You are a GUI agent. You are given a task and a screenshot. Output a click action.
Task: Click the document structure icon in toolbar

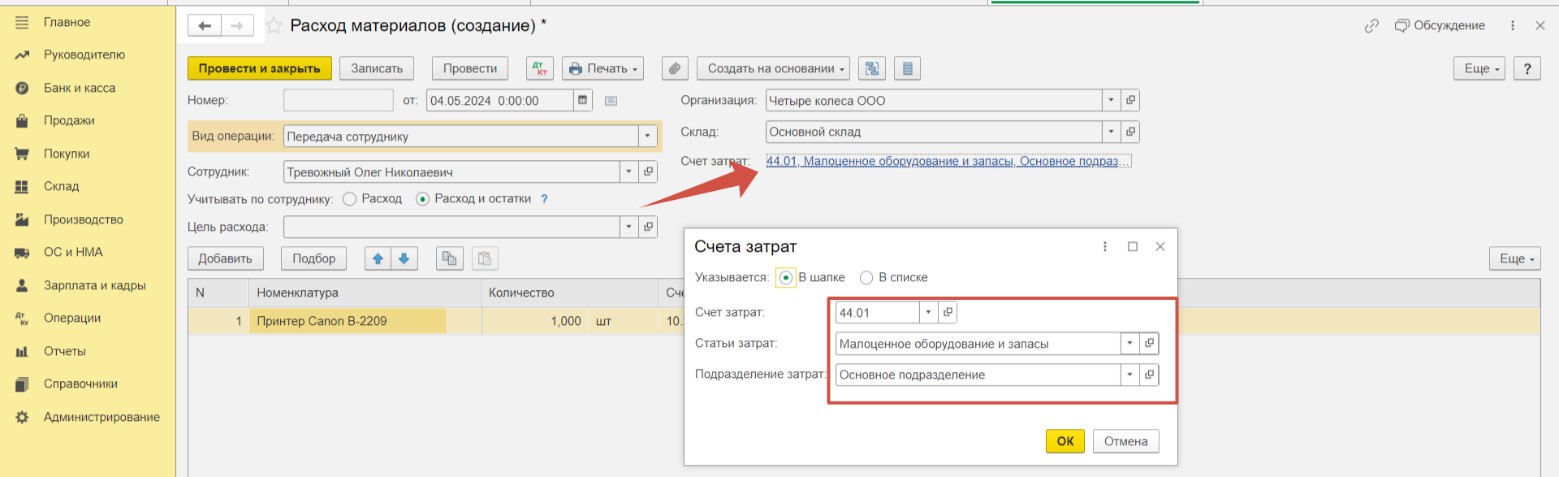872,69
